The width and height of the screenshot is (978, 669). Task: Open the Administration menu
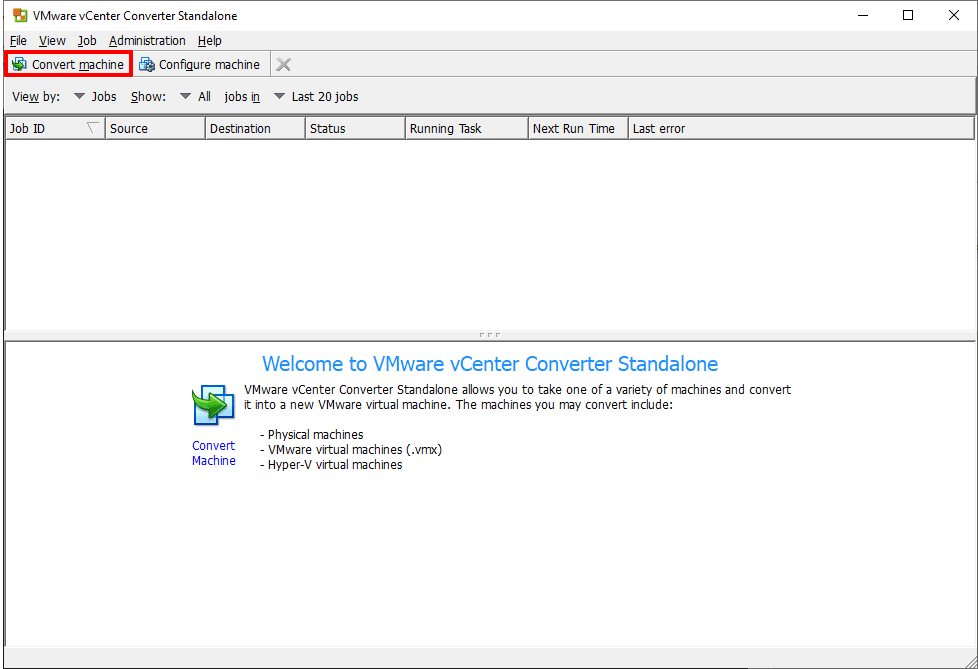[147, 40]
